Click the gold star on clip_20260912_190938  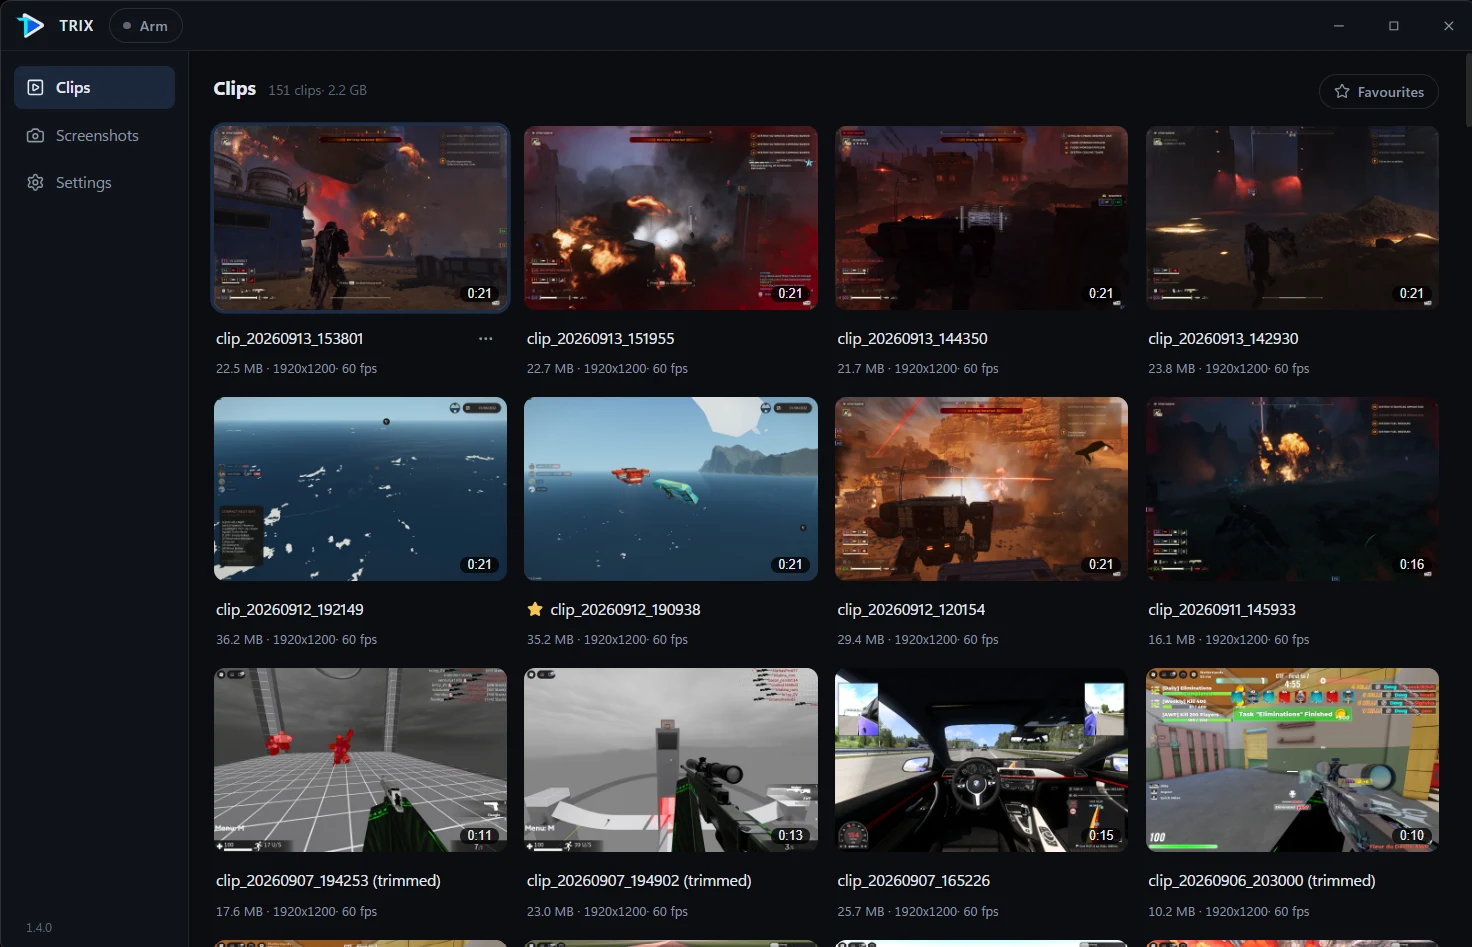535,609
